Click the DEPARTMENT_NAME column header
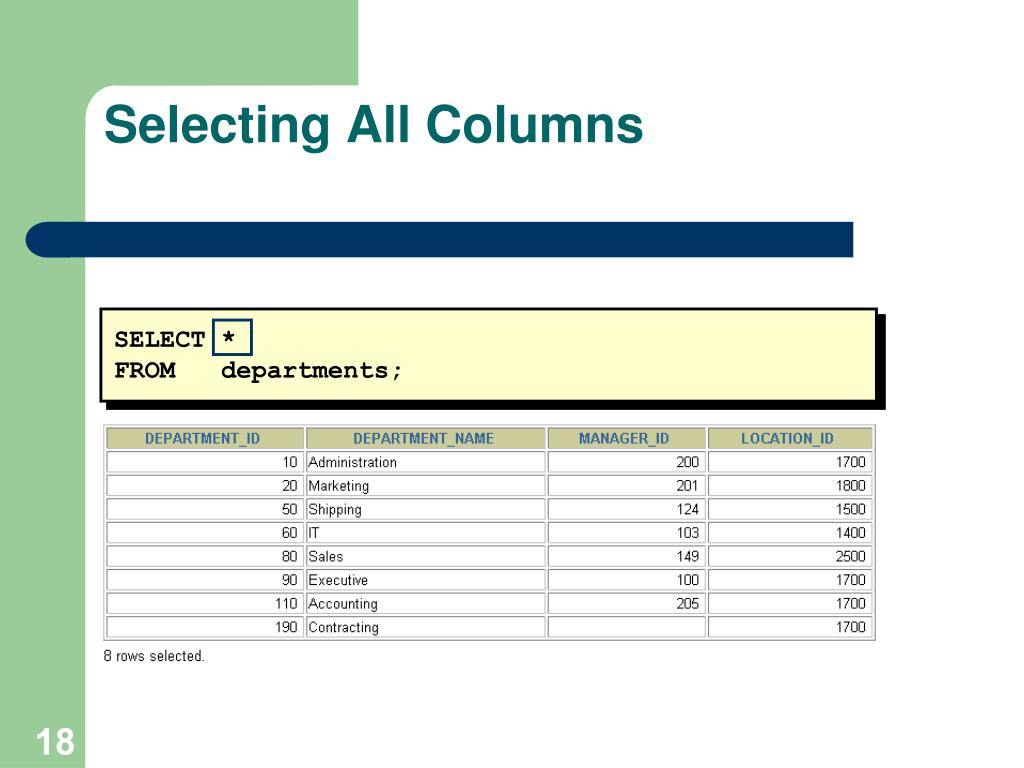This screenshot has height=768, width=1024. coord(425,438)
